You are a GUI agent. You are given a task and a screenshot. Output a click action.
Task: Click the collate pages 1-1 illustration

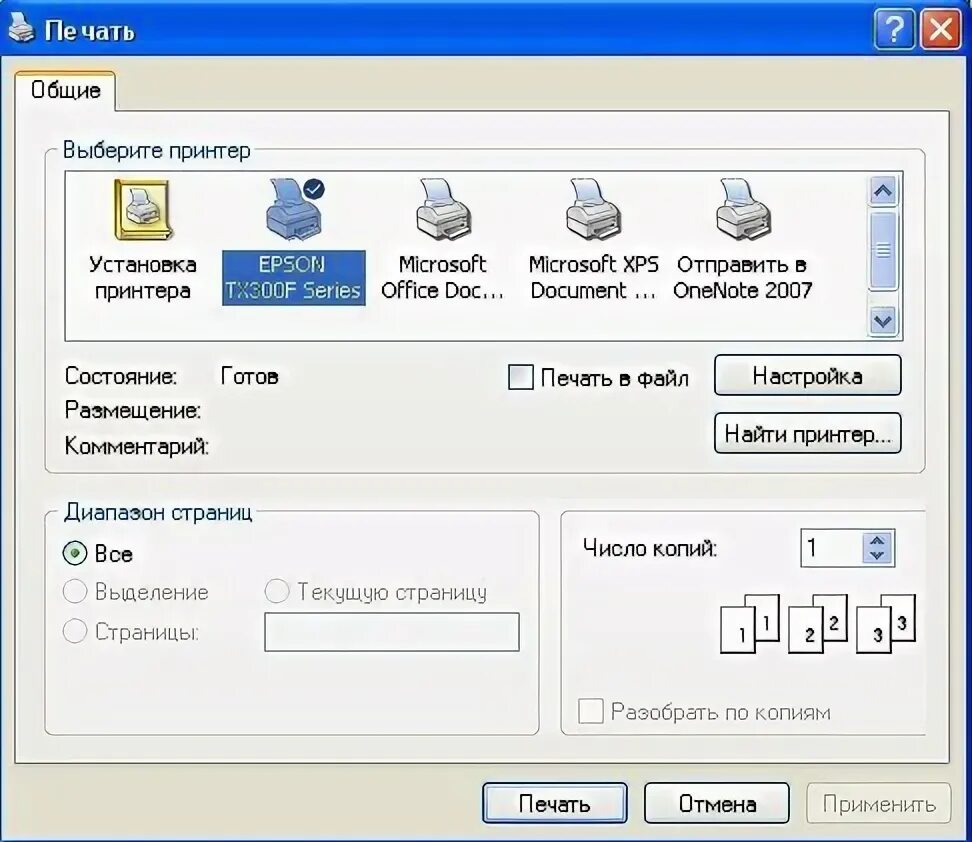[749, 623]
